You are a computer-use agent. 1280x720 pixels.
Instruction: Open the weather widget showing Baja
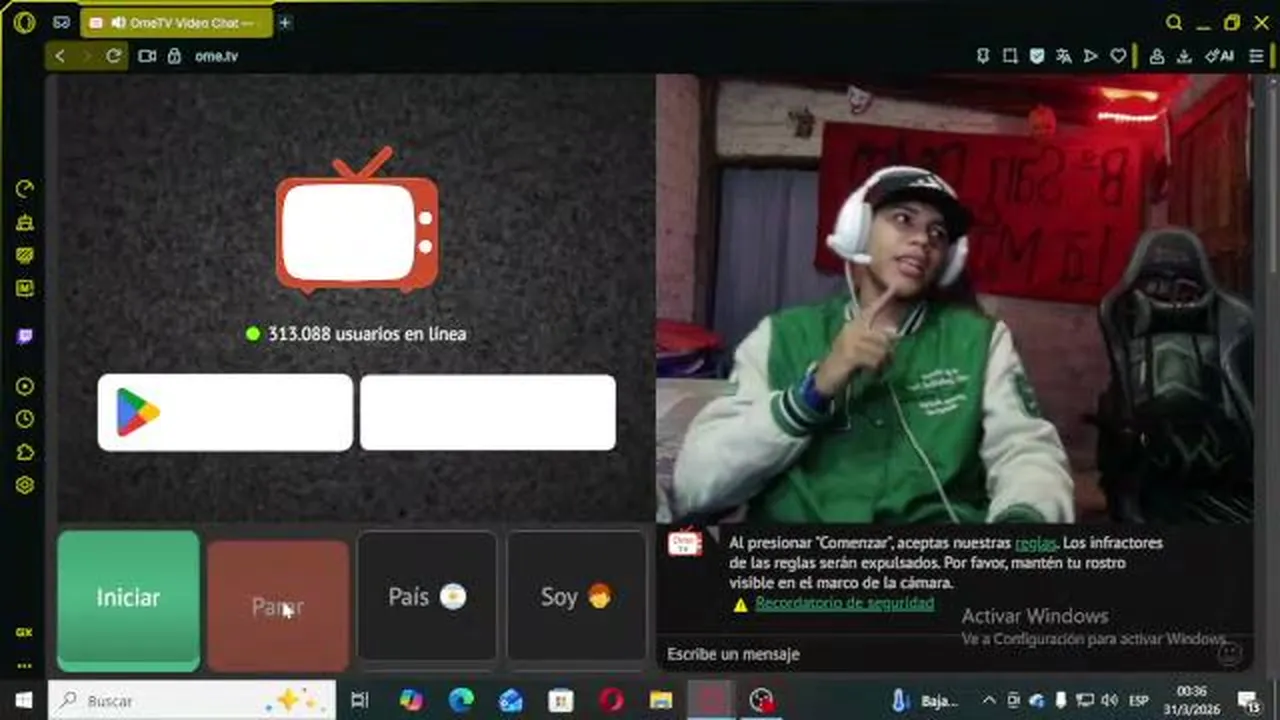(x=925, y=700)
